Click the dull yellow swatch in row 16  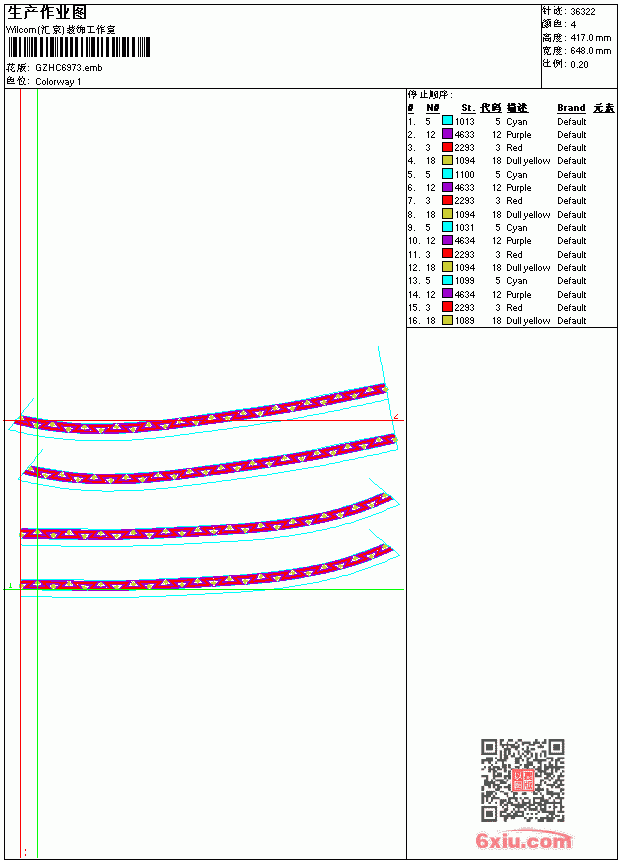point(448,320)
